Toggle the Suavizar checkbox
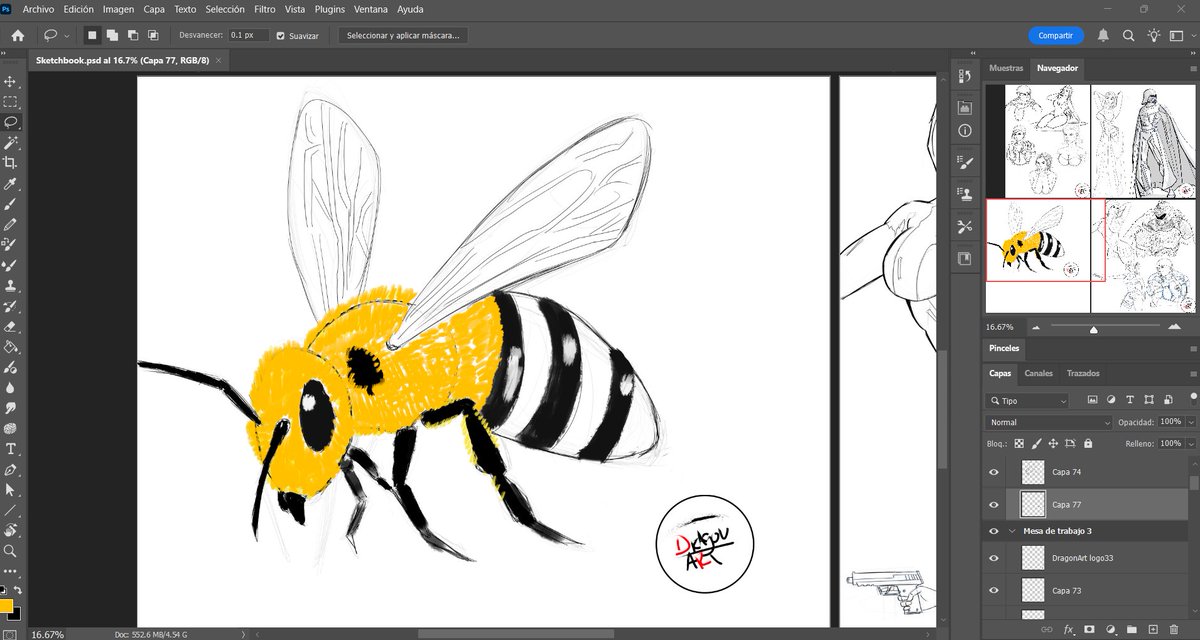Image resolution: width=1200 pixels, height=640 pixels. coord(281,35)
